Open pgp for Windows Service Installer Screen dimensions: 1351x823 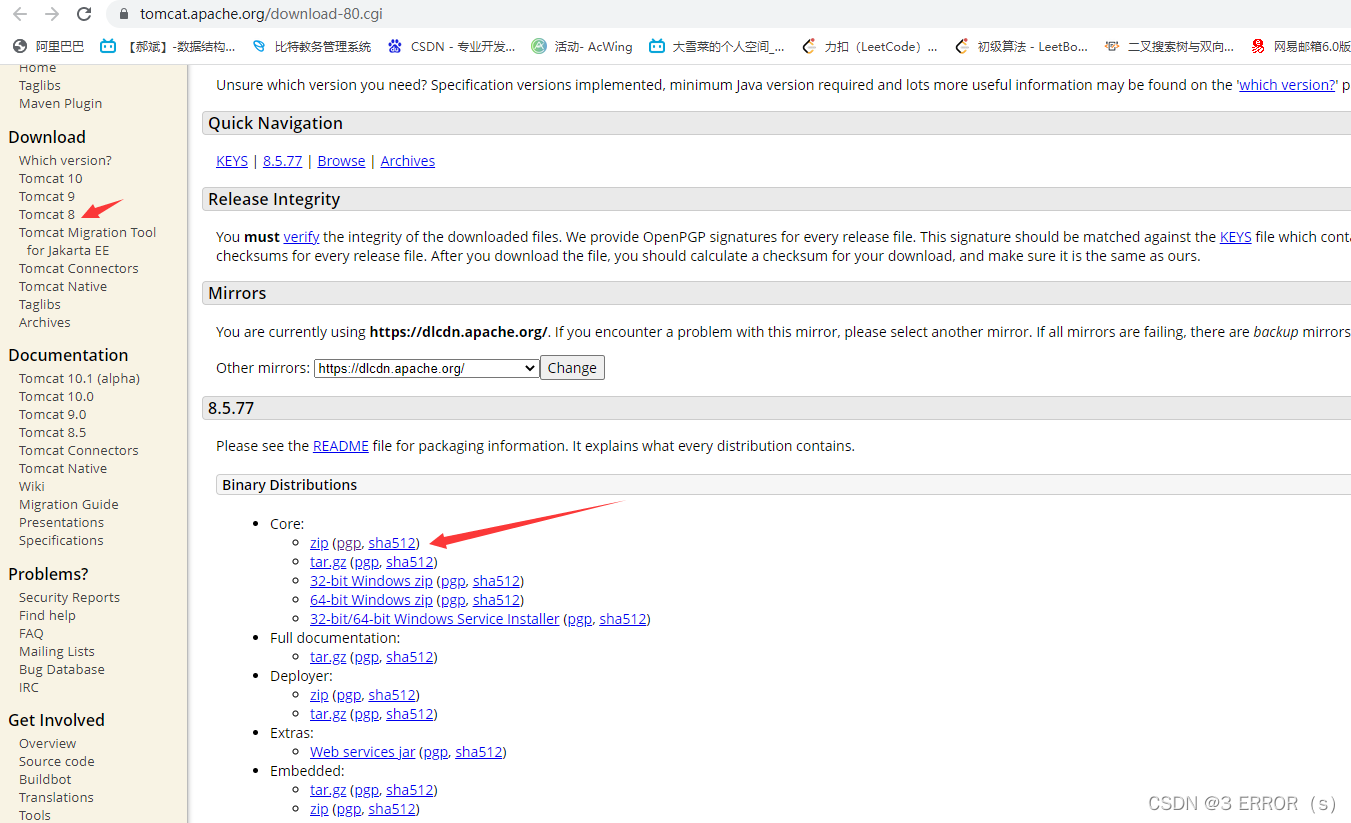point(580,619)
